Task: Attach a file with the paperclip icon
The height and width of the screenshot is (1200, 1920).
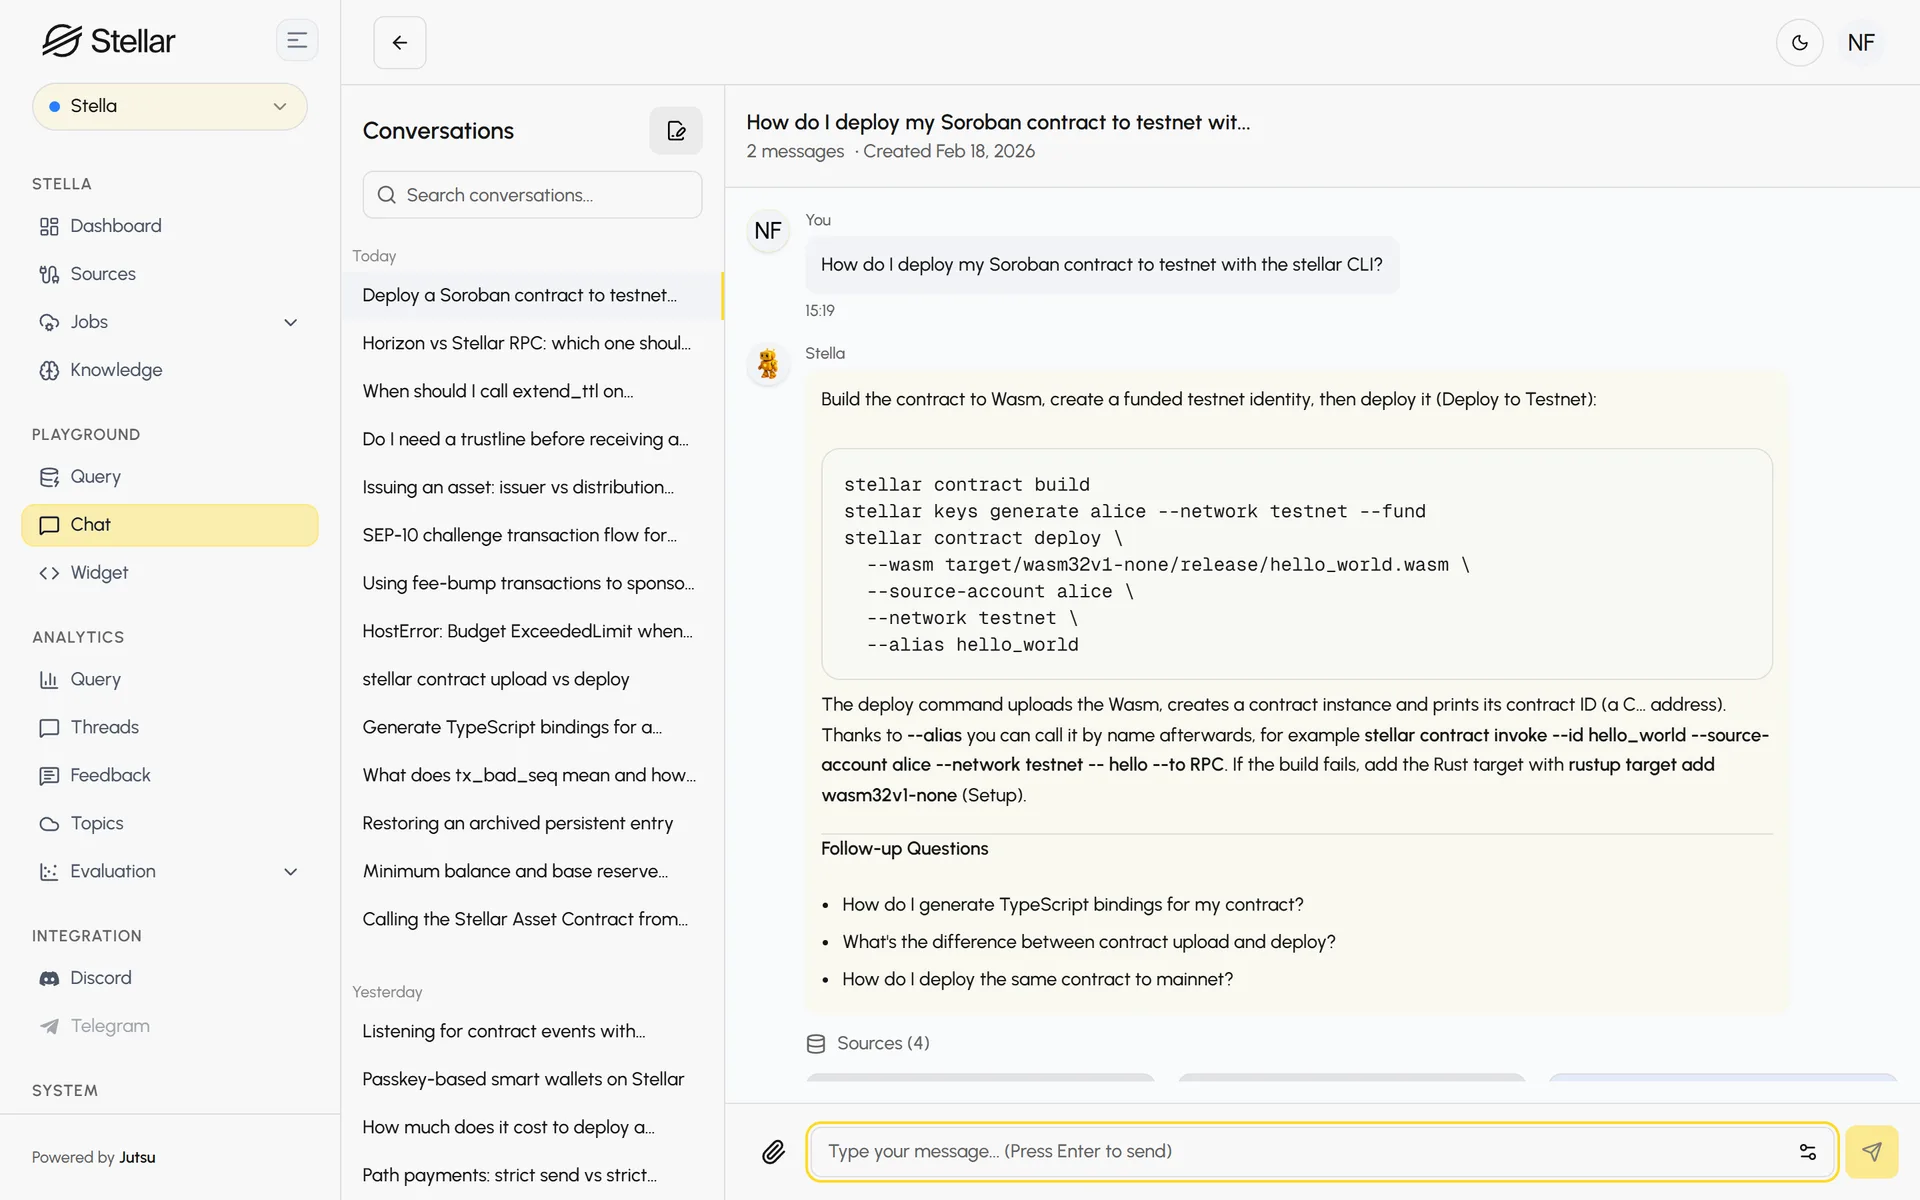Action: tap(773, 1152)
